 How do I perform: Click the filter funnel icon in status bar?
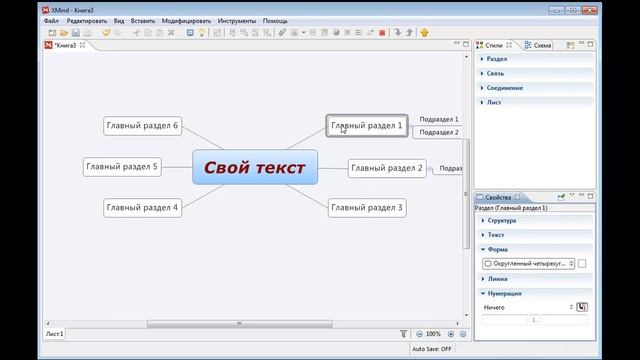coord(403,334)
